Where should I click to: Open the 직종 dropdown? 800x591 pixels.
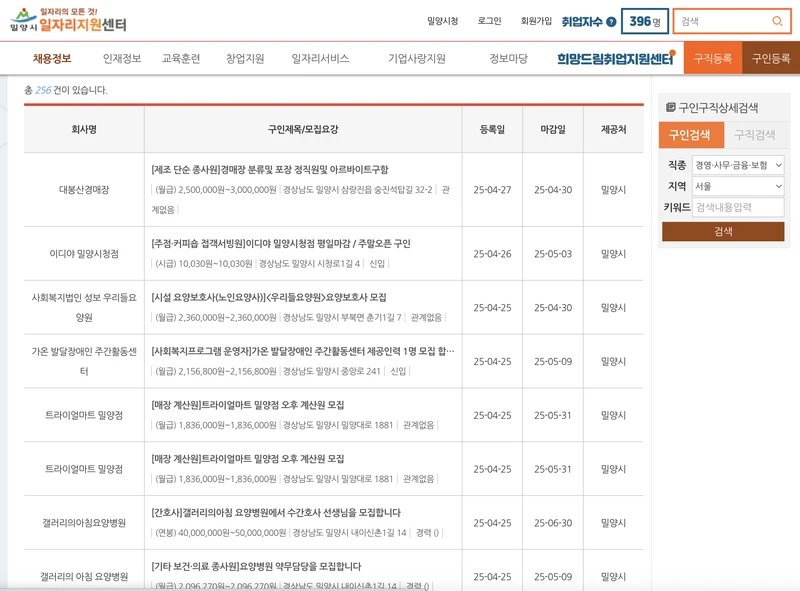click(x=738, y=165)
